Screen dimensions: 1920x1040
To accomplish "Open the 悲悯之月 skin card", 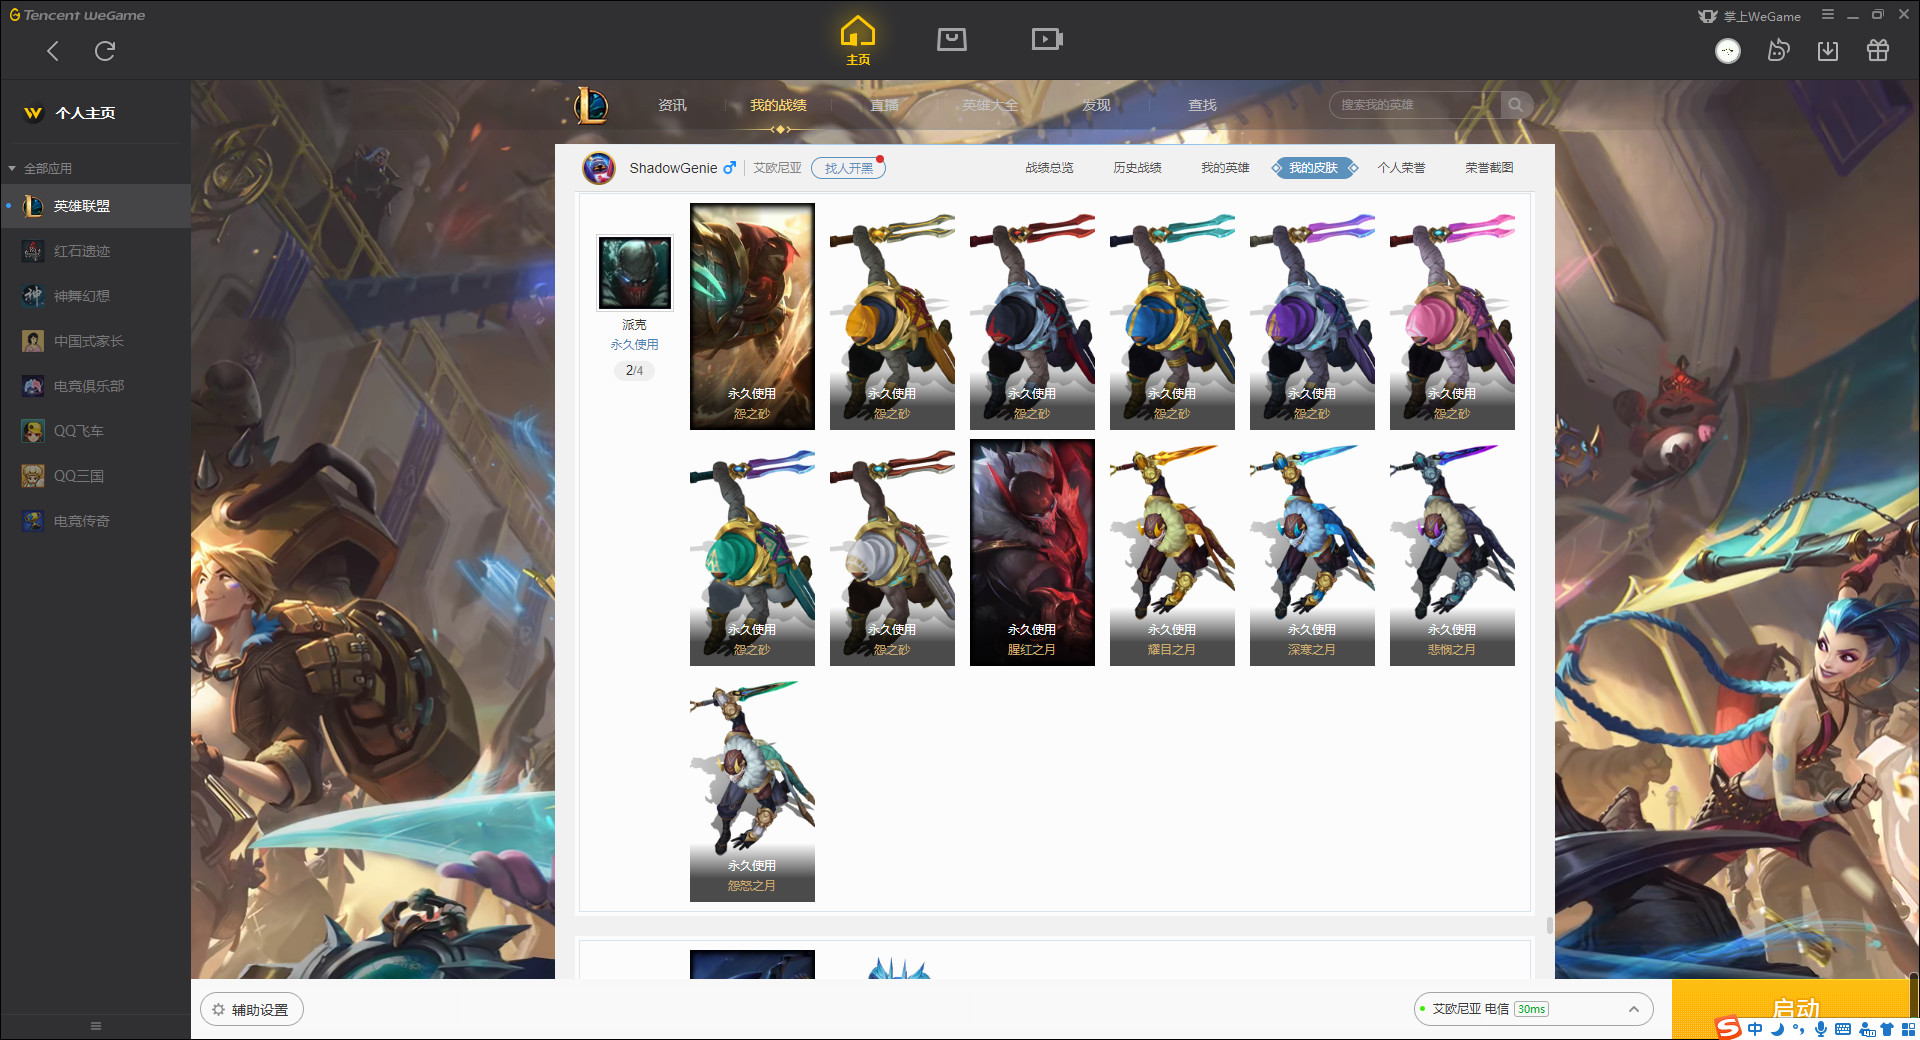I will [x=1452, y=553].
